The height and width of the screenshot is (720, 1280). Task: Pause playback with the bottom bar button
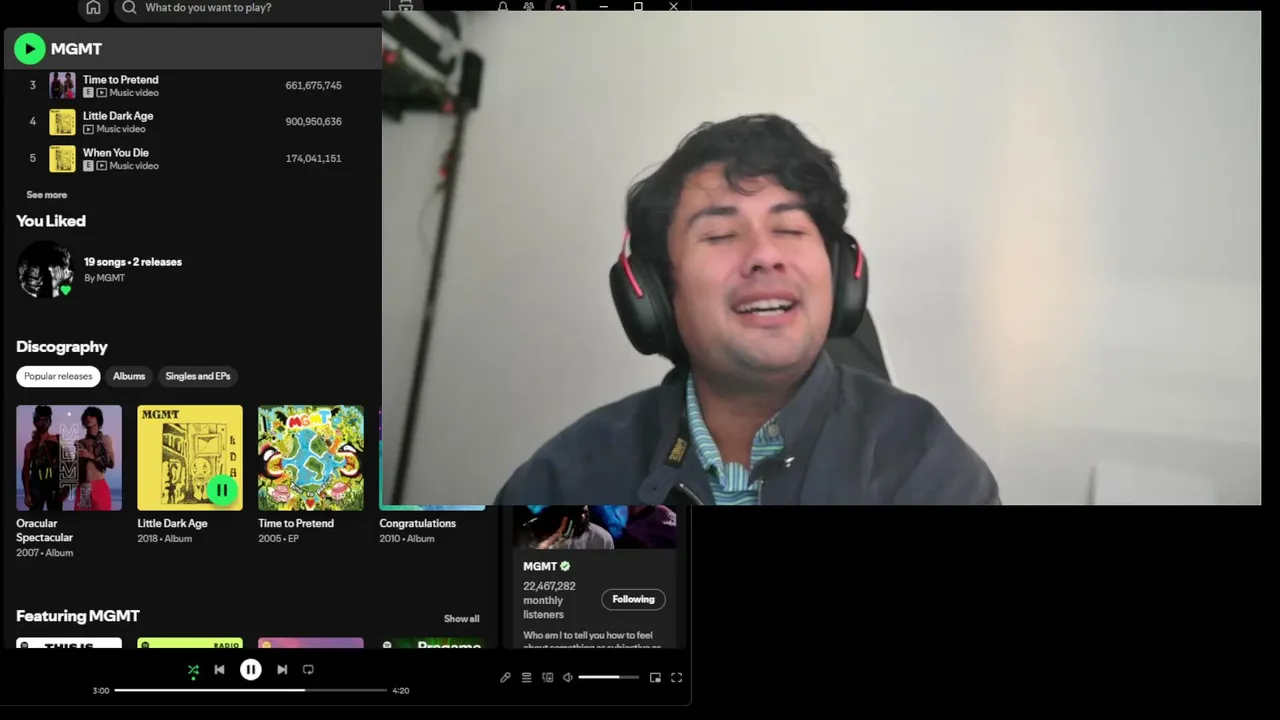251,670
